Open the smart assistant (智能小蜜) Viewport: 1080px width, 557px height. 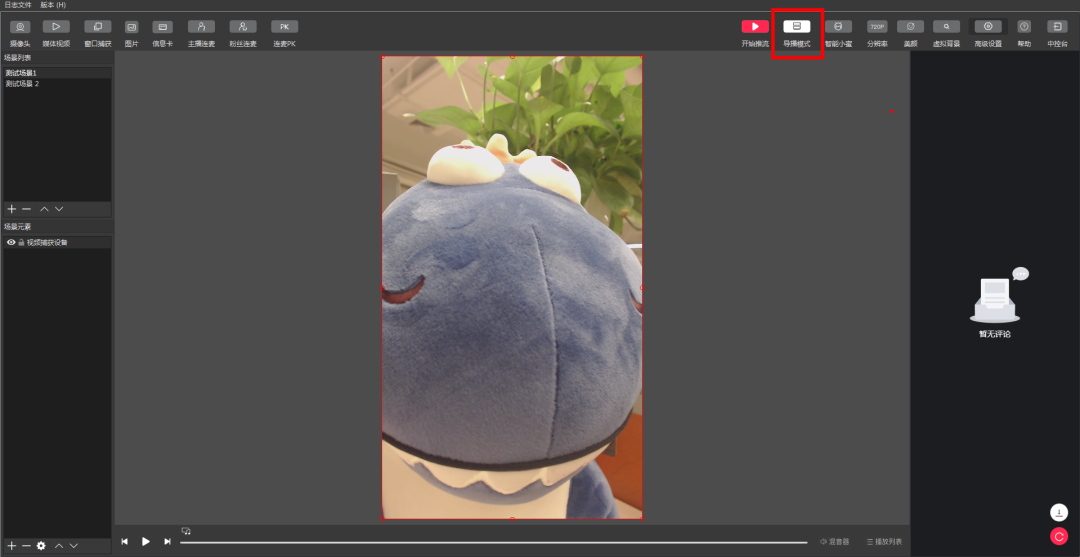(838, 33)
